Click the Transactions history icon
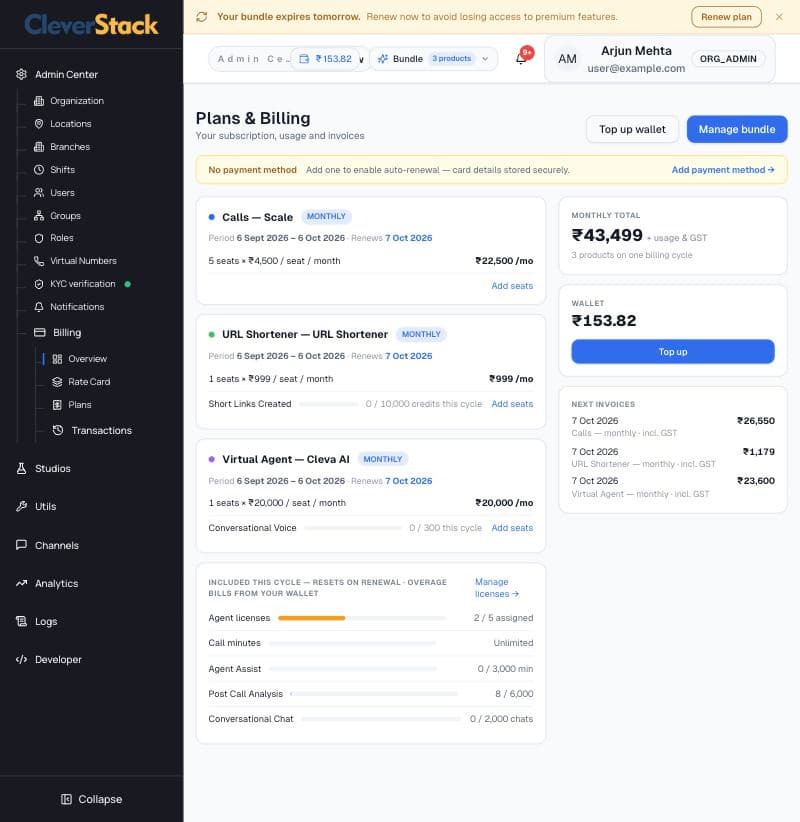The image size is (800, 822). (x=58, y=430)
